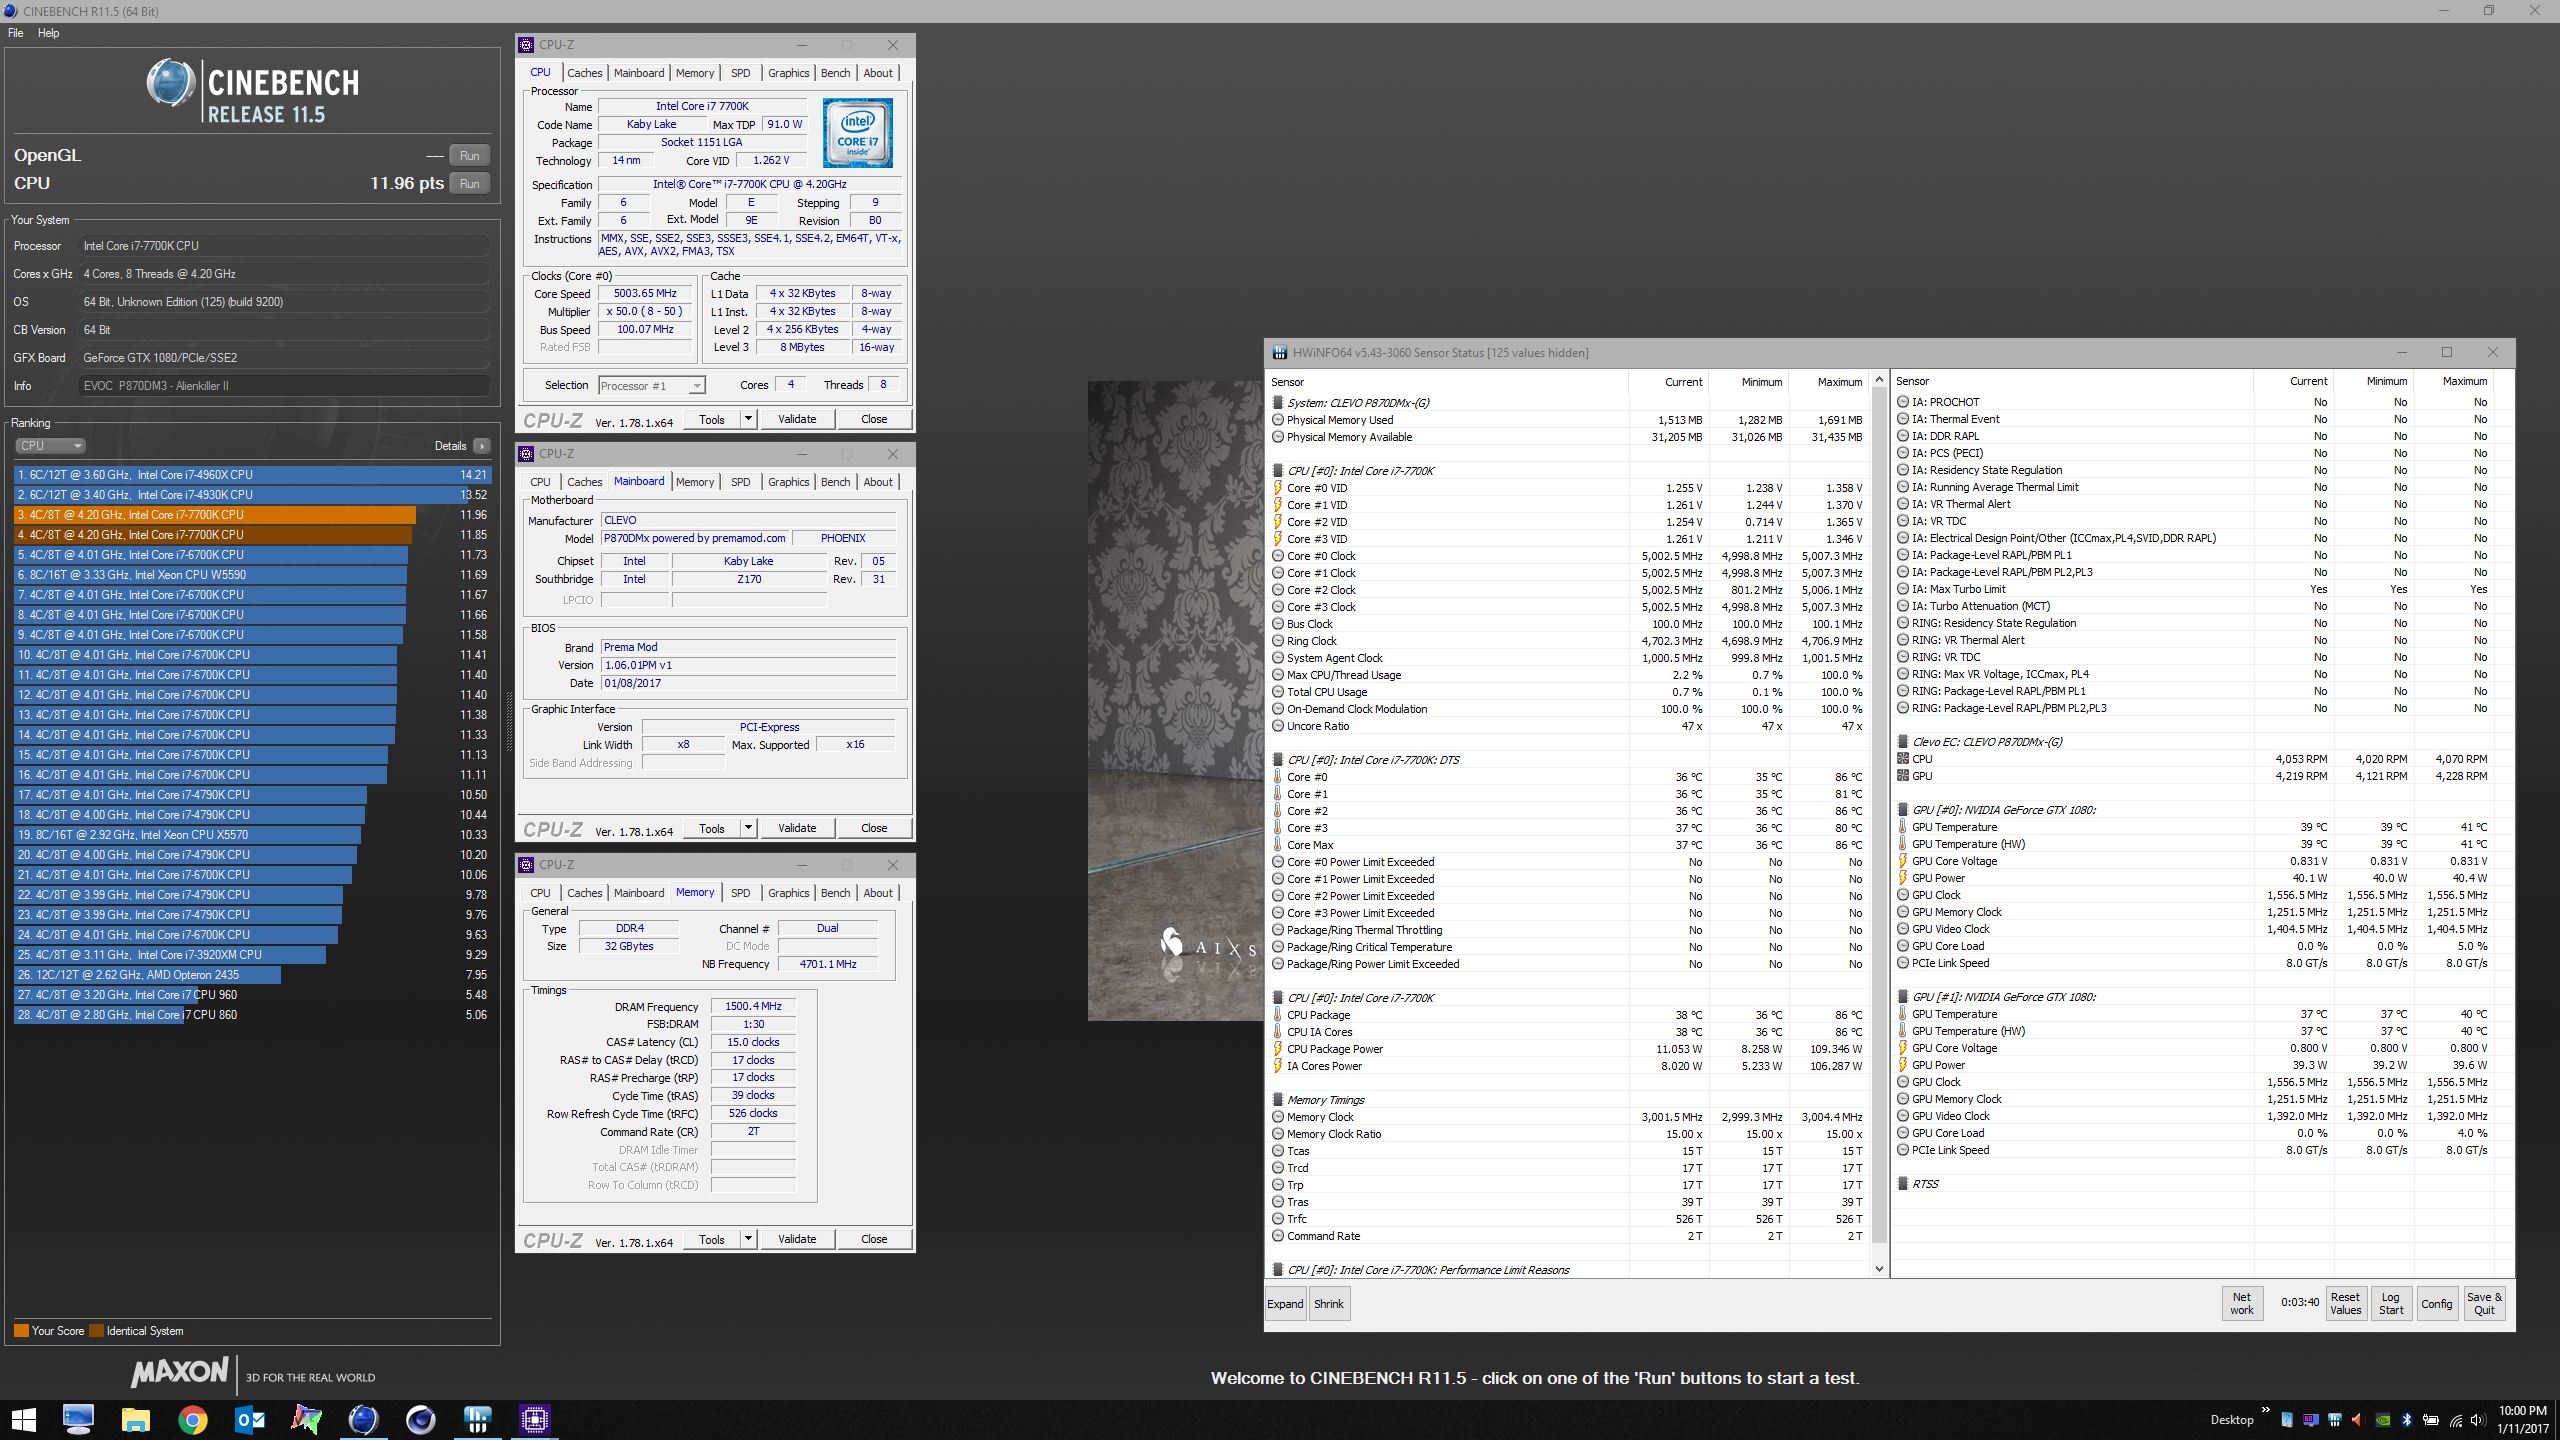2560x1440 pixels.
Task: Open Tools dropdown arrow in CPU-Z Mainboard-tab window
Action: click(748, 828)
